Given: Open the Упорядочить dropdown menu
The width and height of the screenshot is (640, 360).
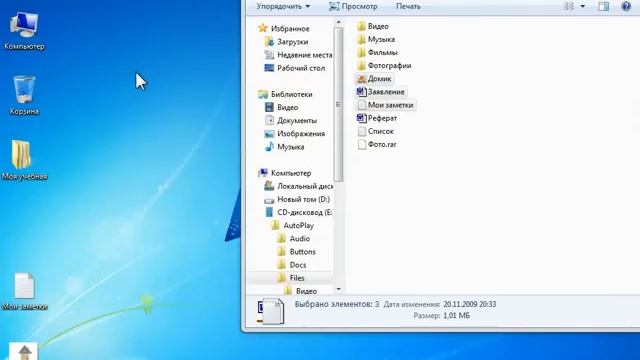Looking at the screenshot, I should (x=283, y=6).
